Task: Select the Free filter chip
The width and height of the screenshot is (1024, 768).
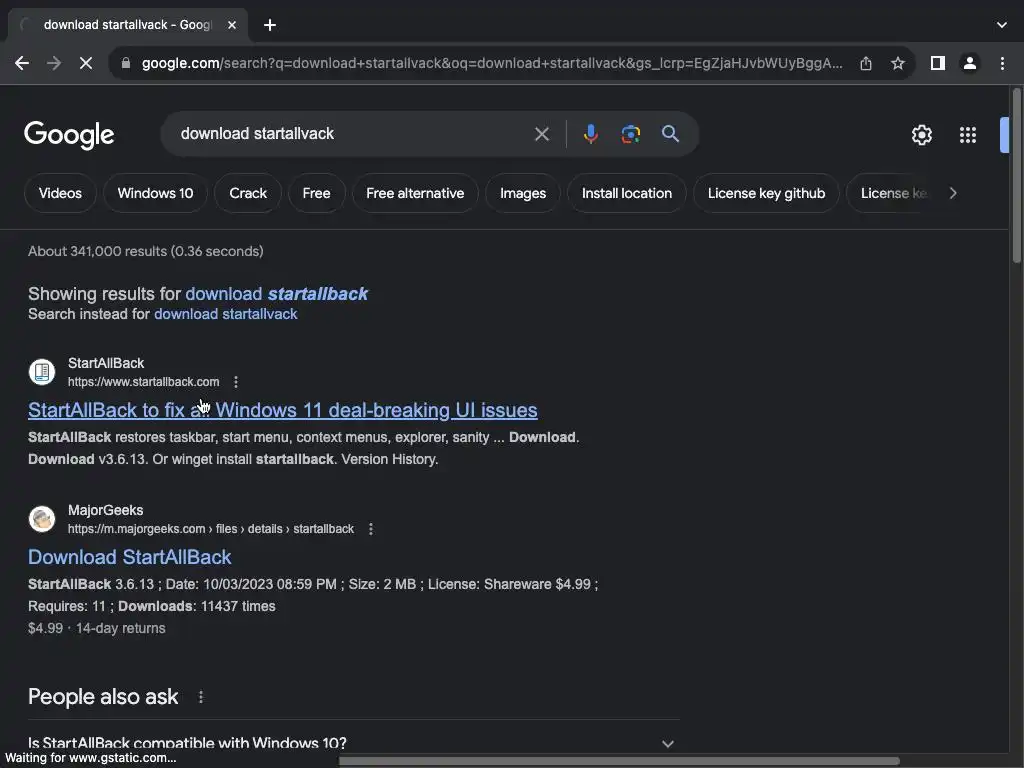Action: (316, 193)
